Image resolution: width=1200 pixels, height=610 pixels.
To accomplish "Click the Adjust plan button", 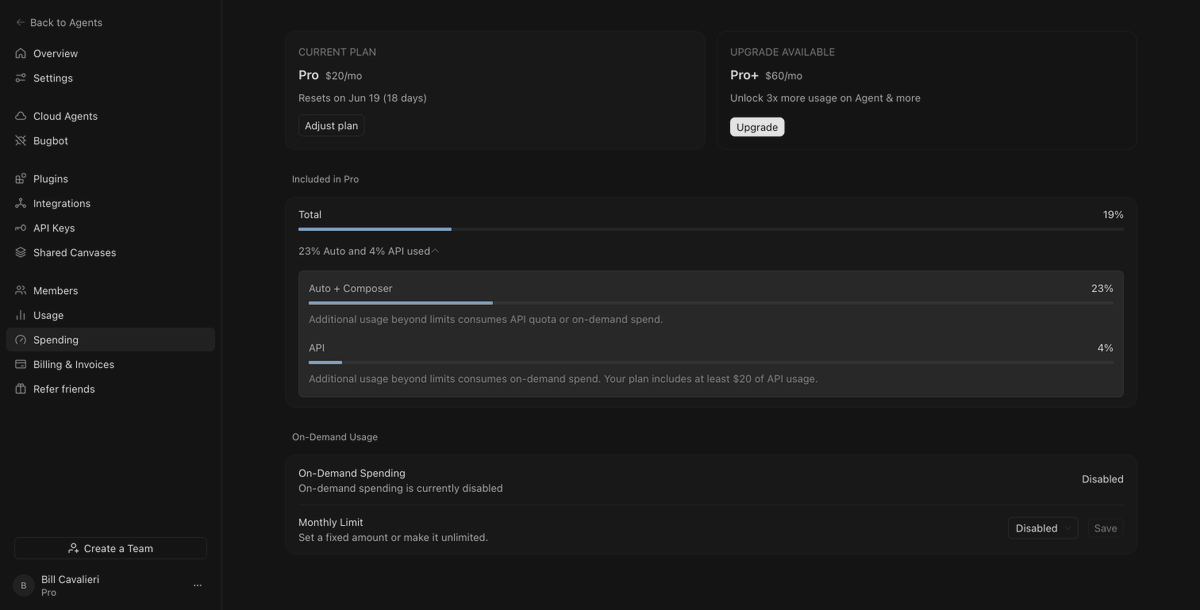I will tap(331, 126).
